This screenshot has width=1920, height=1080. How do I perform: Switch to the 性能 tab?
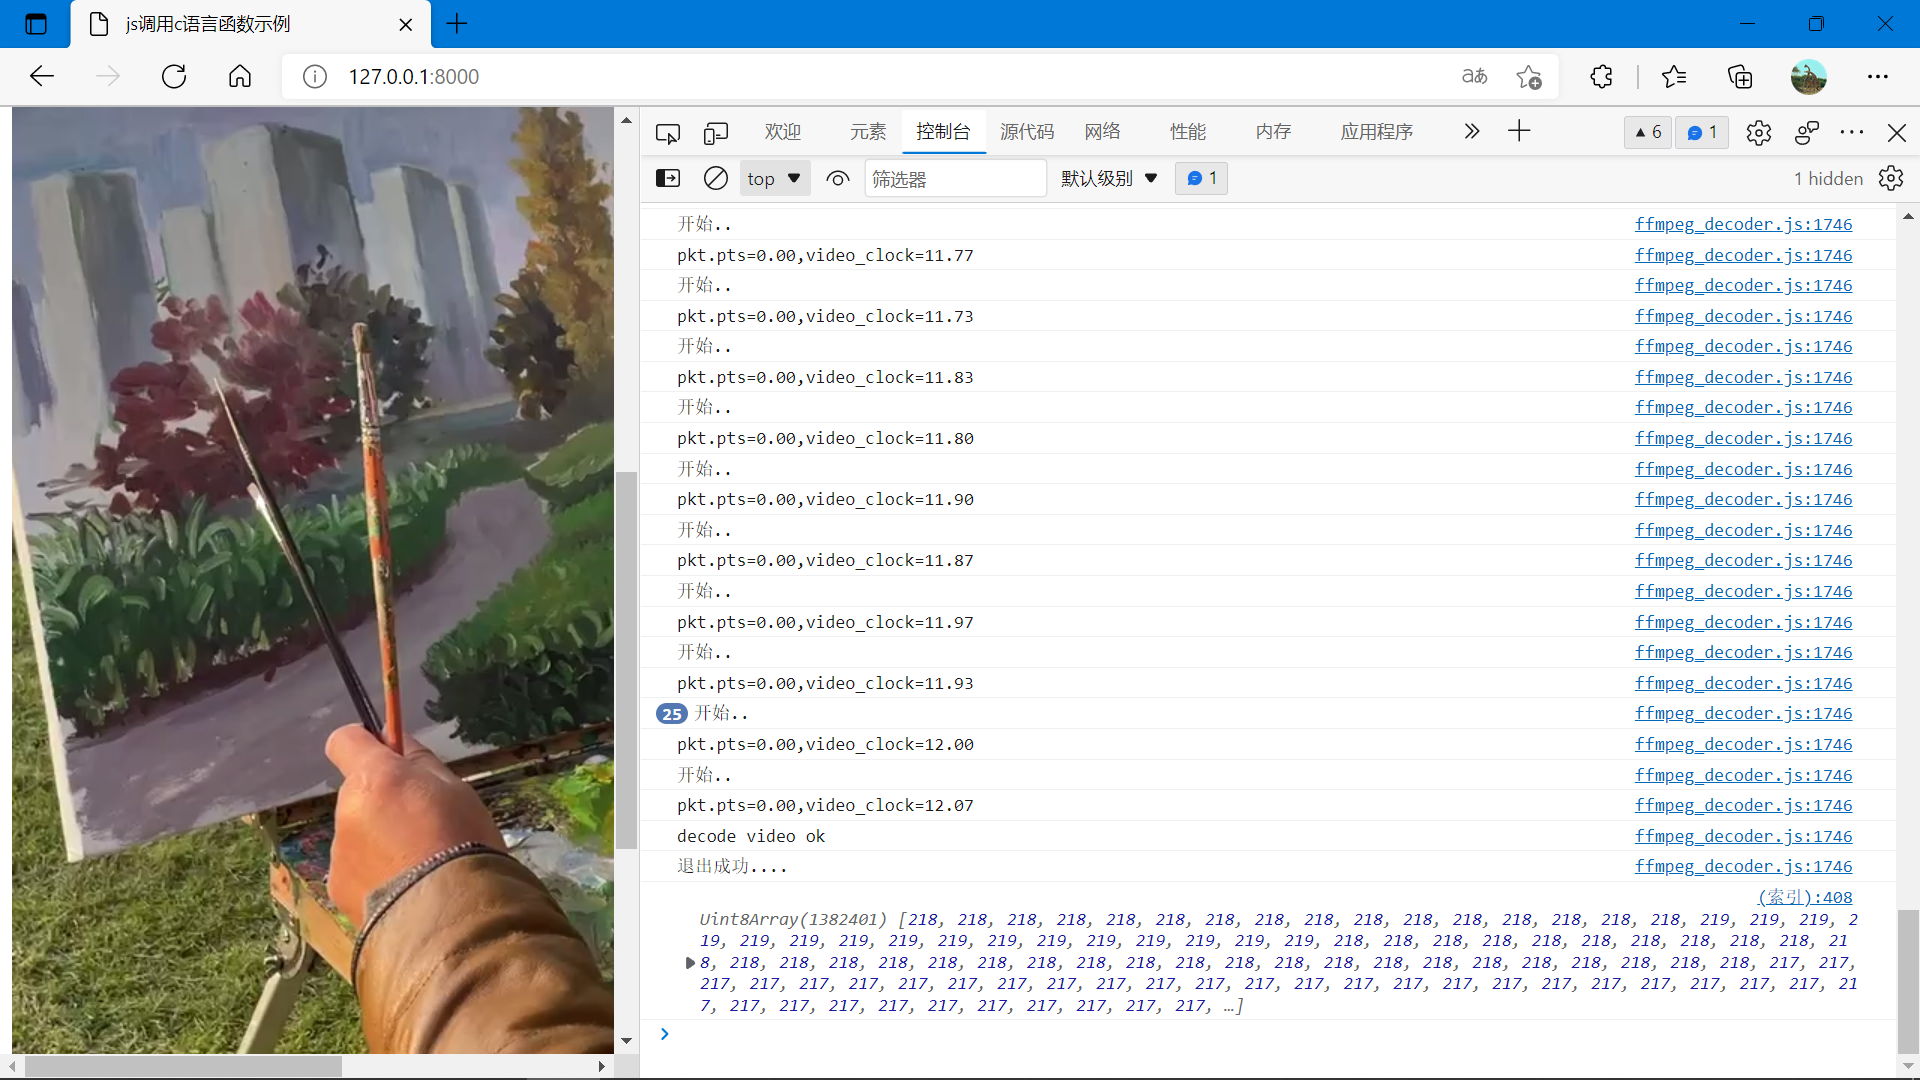point(1188,132)
